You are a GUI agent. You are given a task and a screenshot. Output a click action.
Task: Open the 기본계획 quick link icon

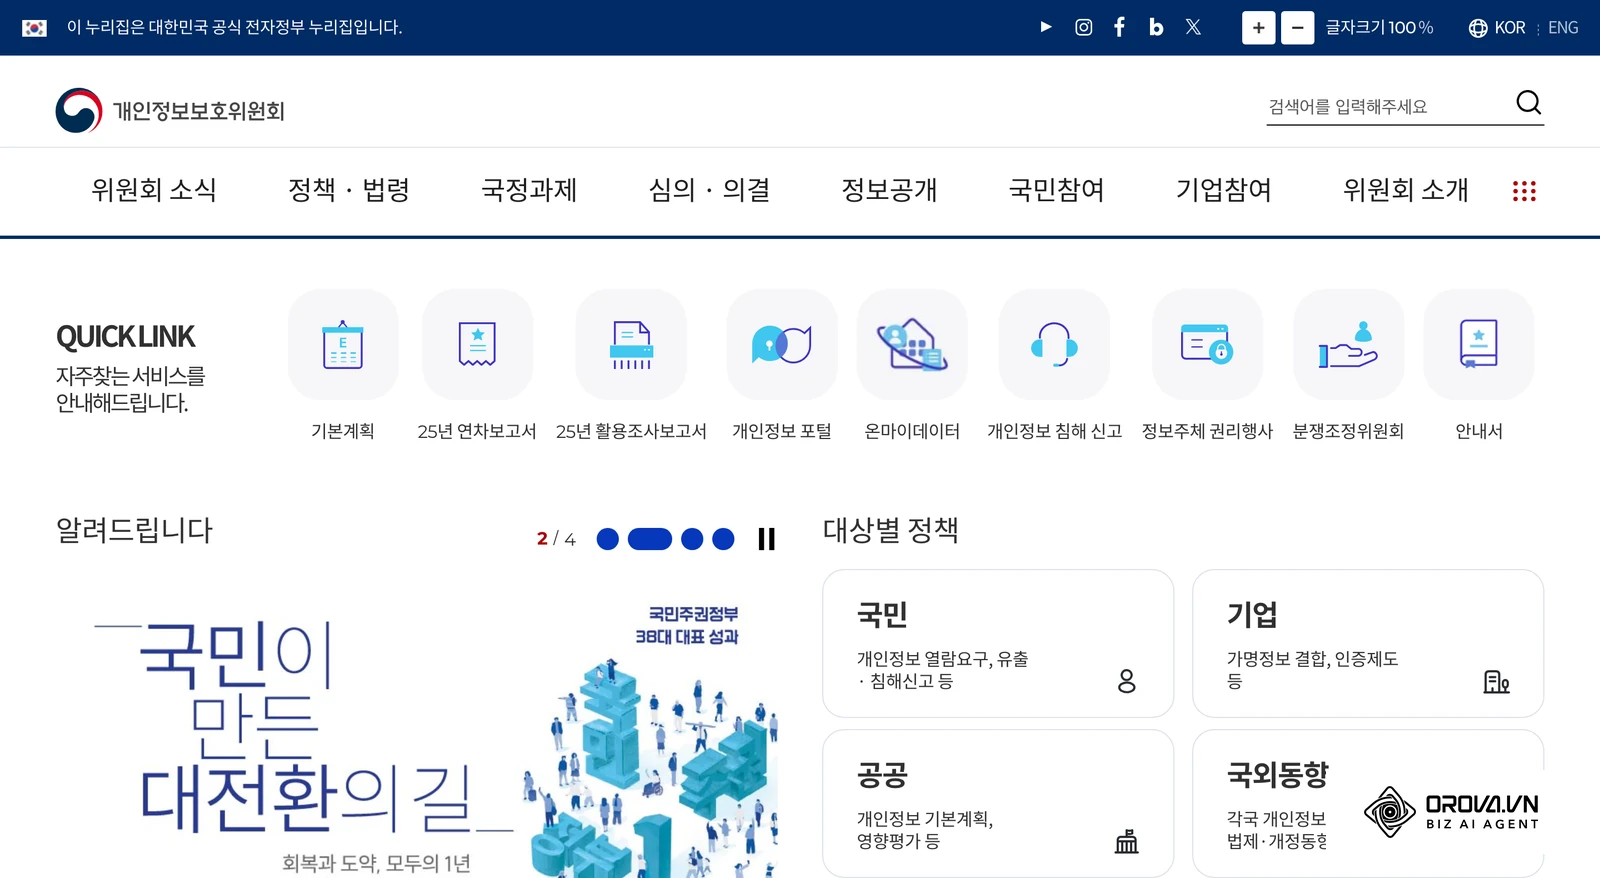coord(343,345)
